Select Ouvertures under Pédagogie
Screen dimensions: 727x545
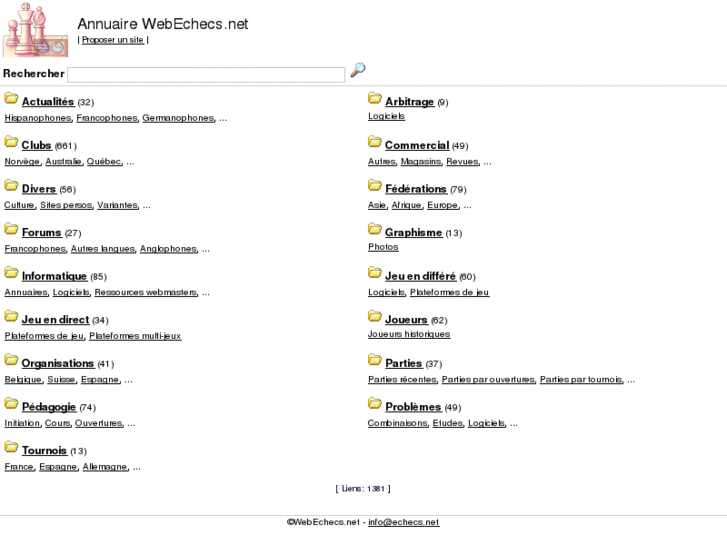(x=99, y=423)
